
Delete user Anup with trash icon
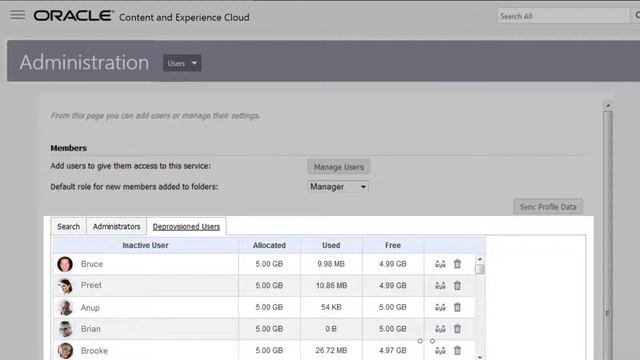pyautogui.click(x=458, y=307)
